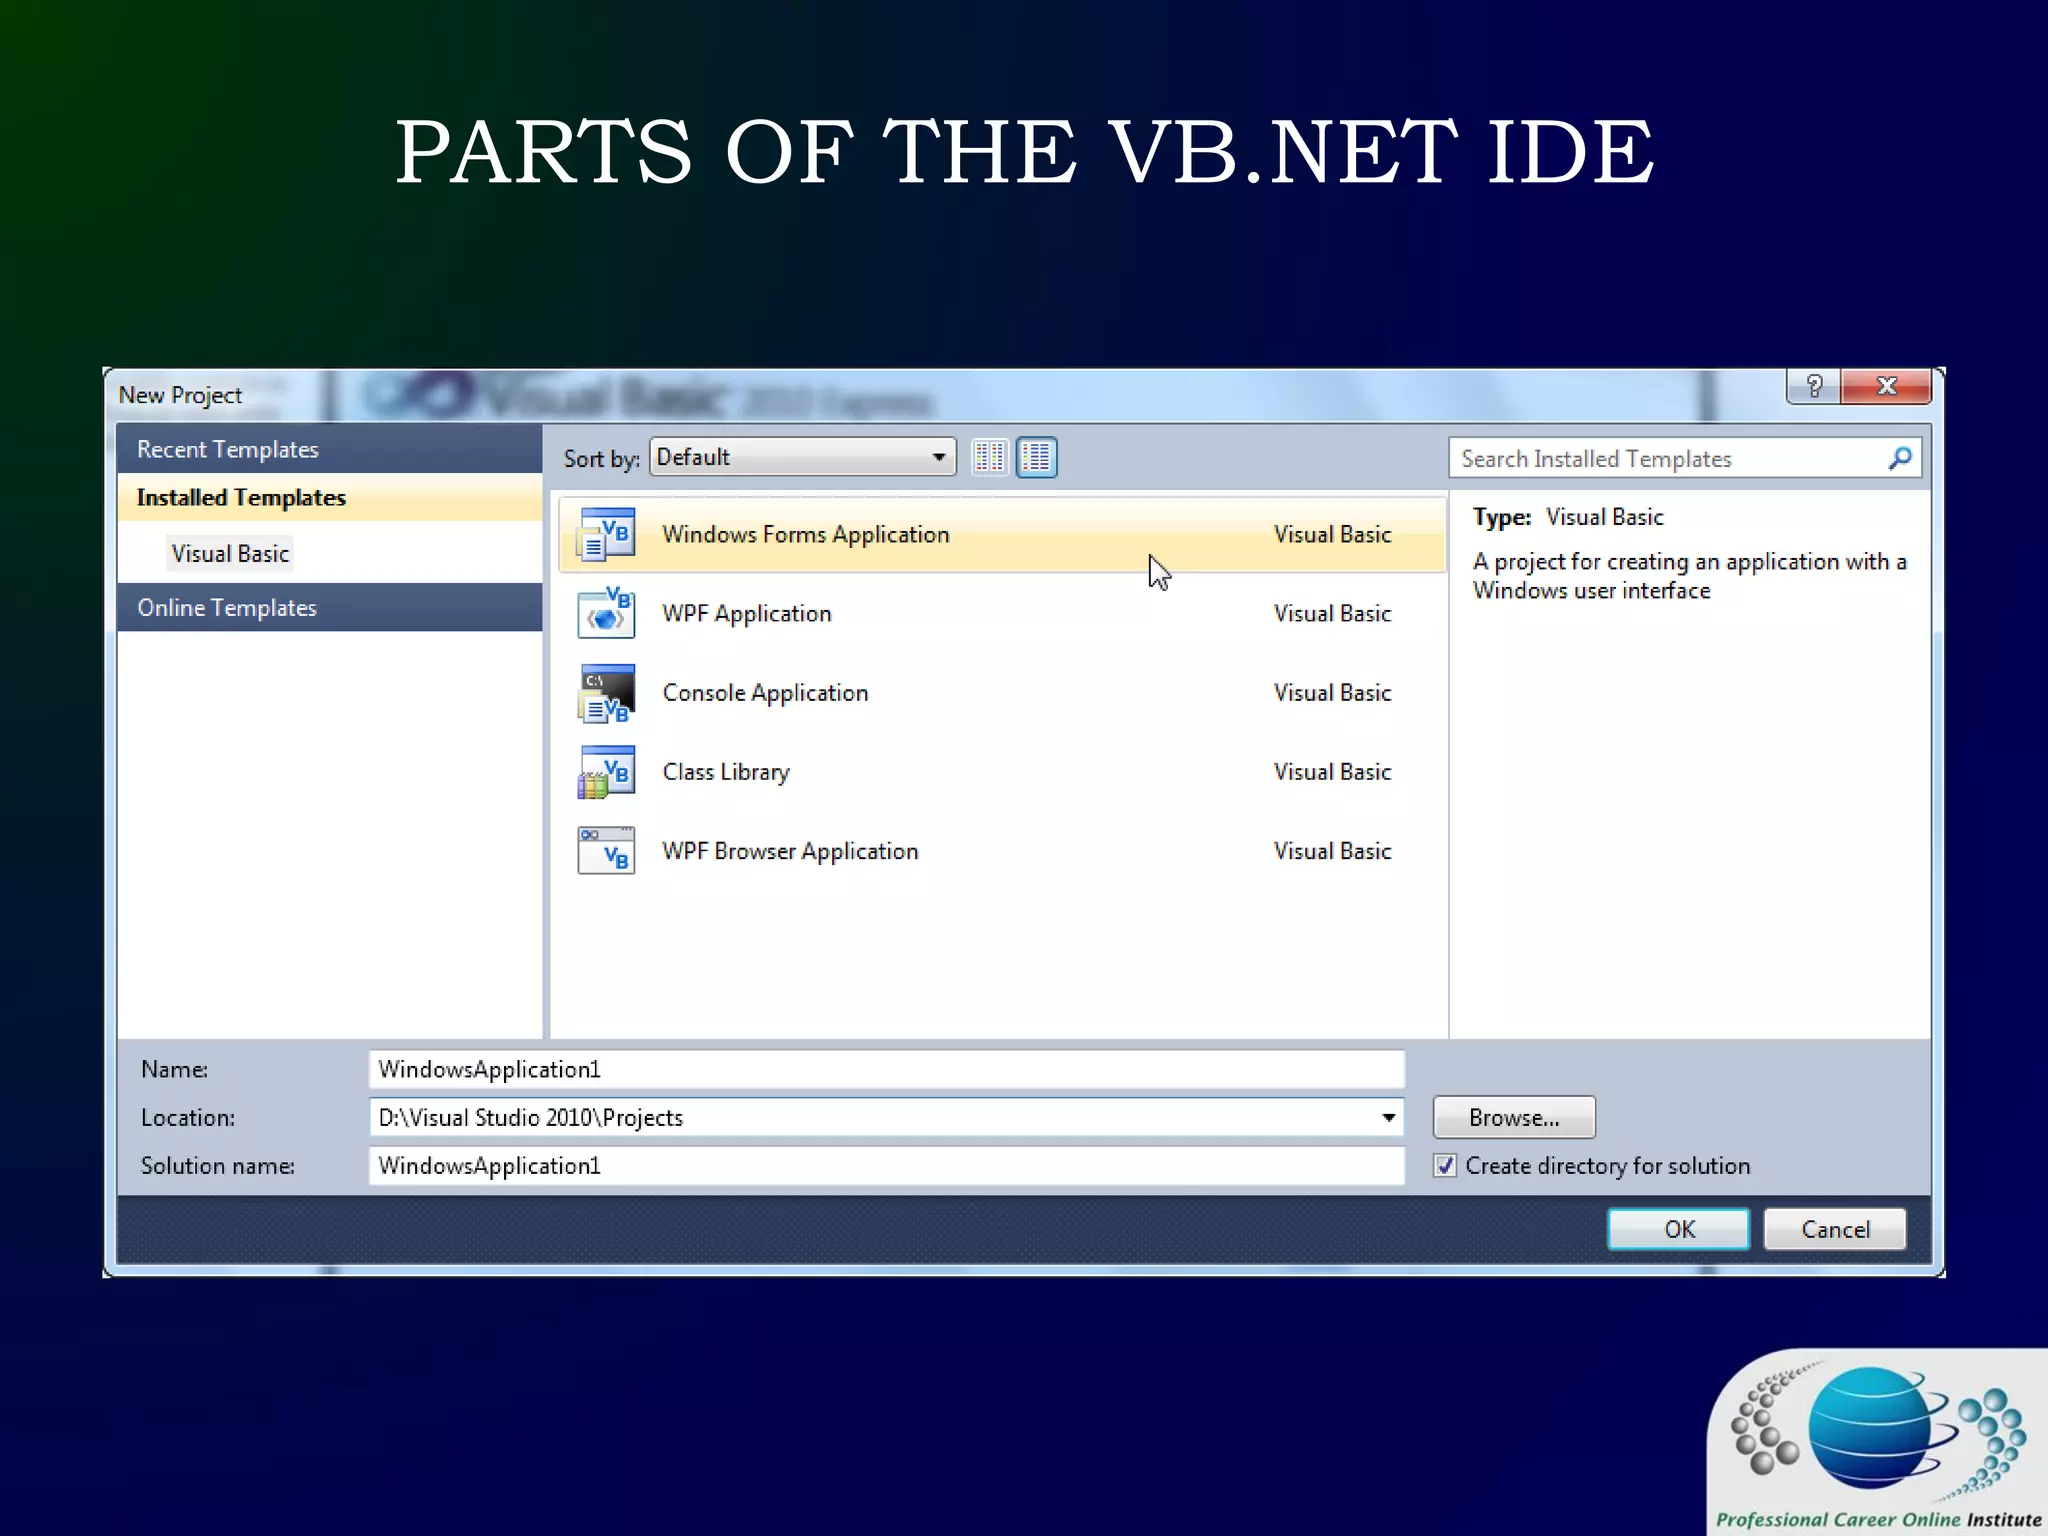Select 'Console Application' template name

click(766, 693)
